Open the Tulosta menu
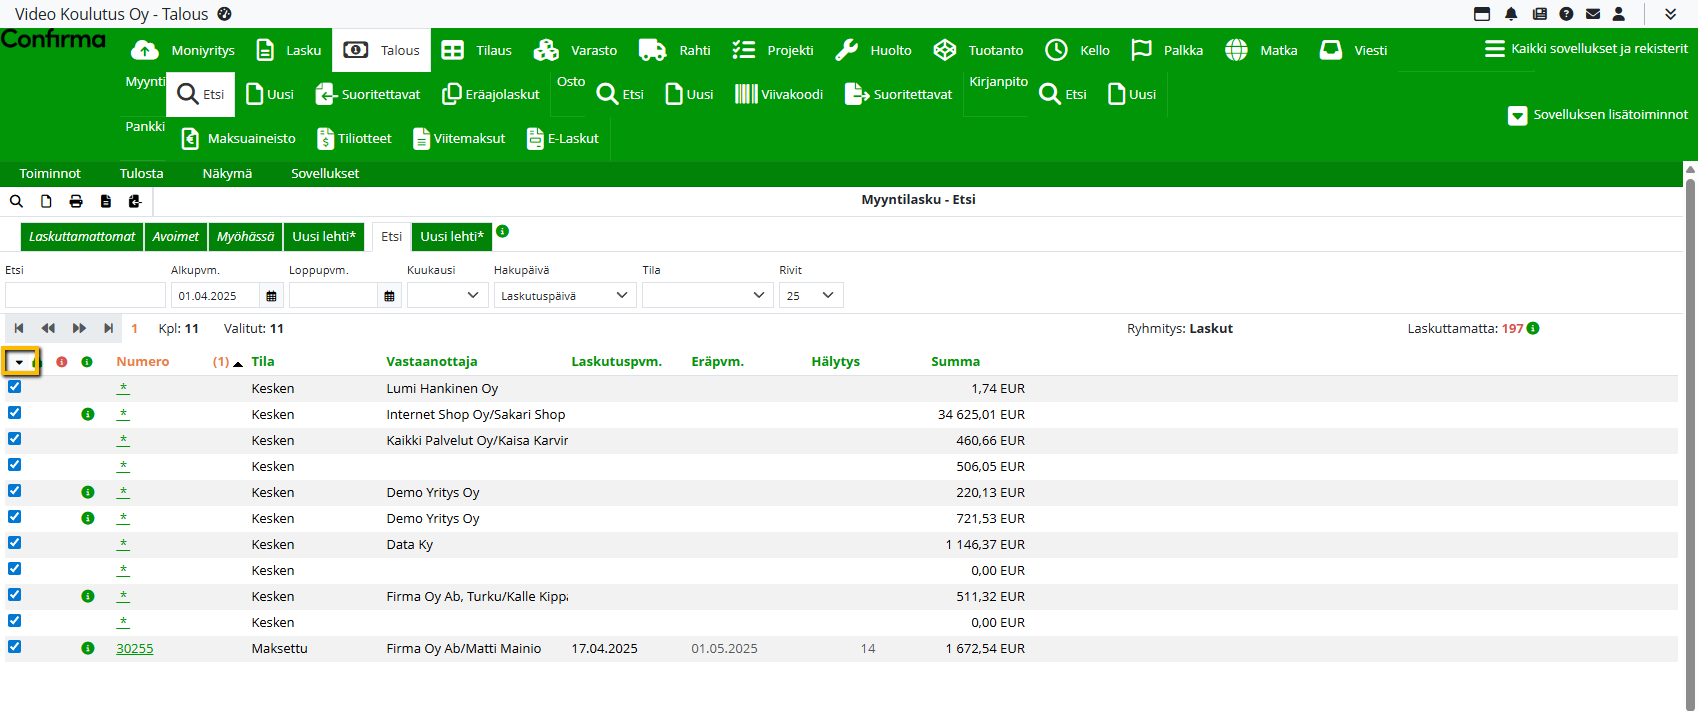1698x711 pixels. 141,174
